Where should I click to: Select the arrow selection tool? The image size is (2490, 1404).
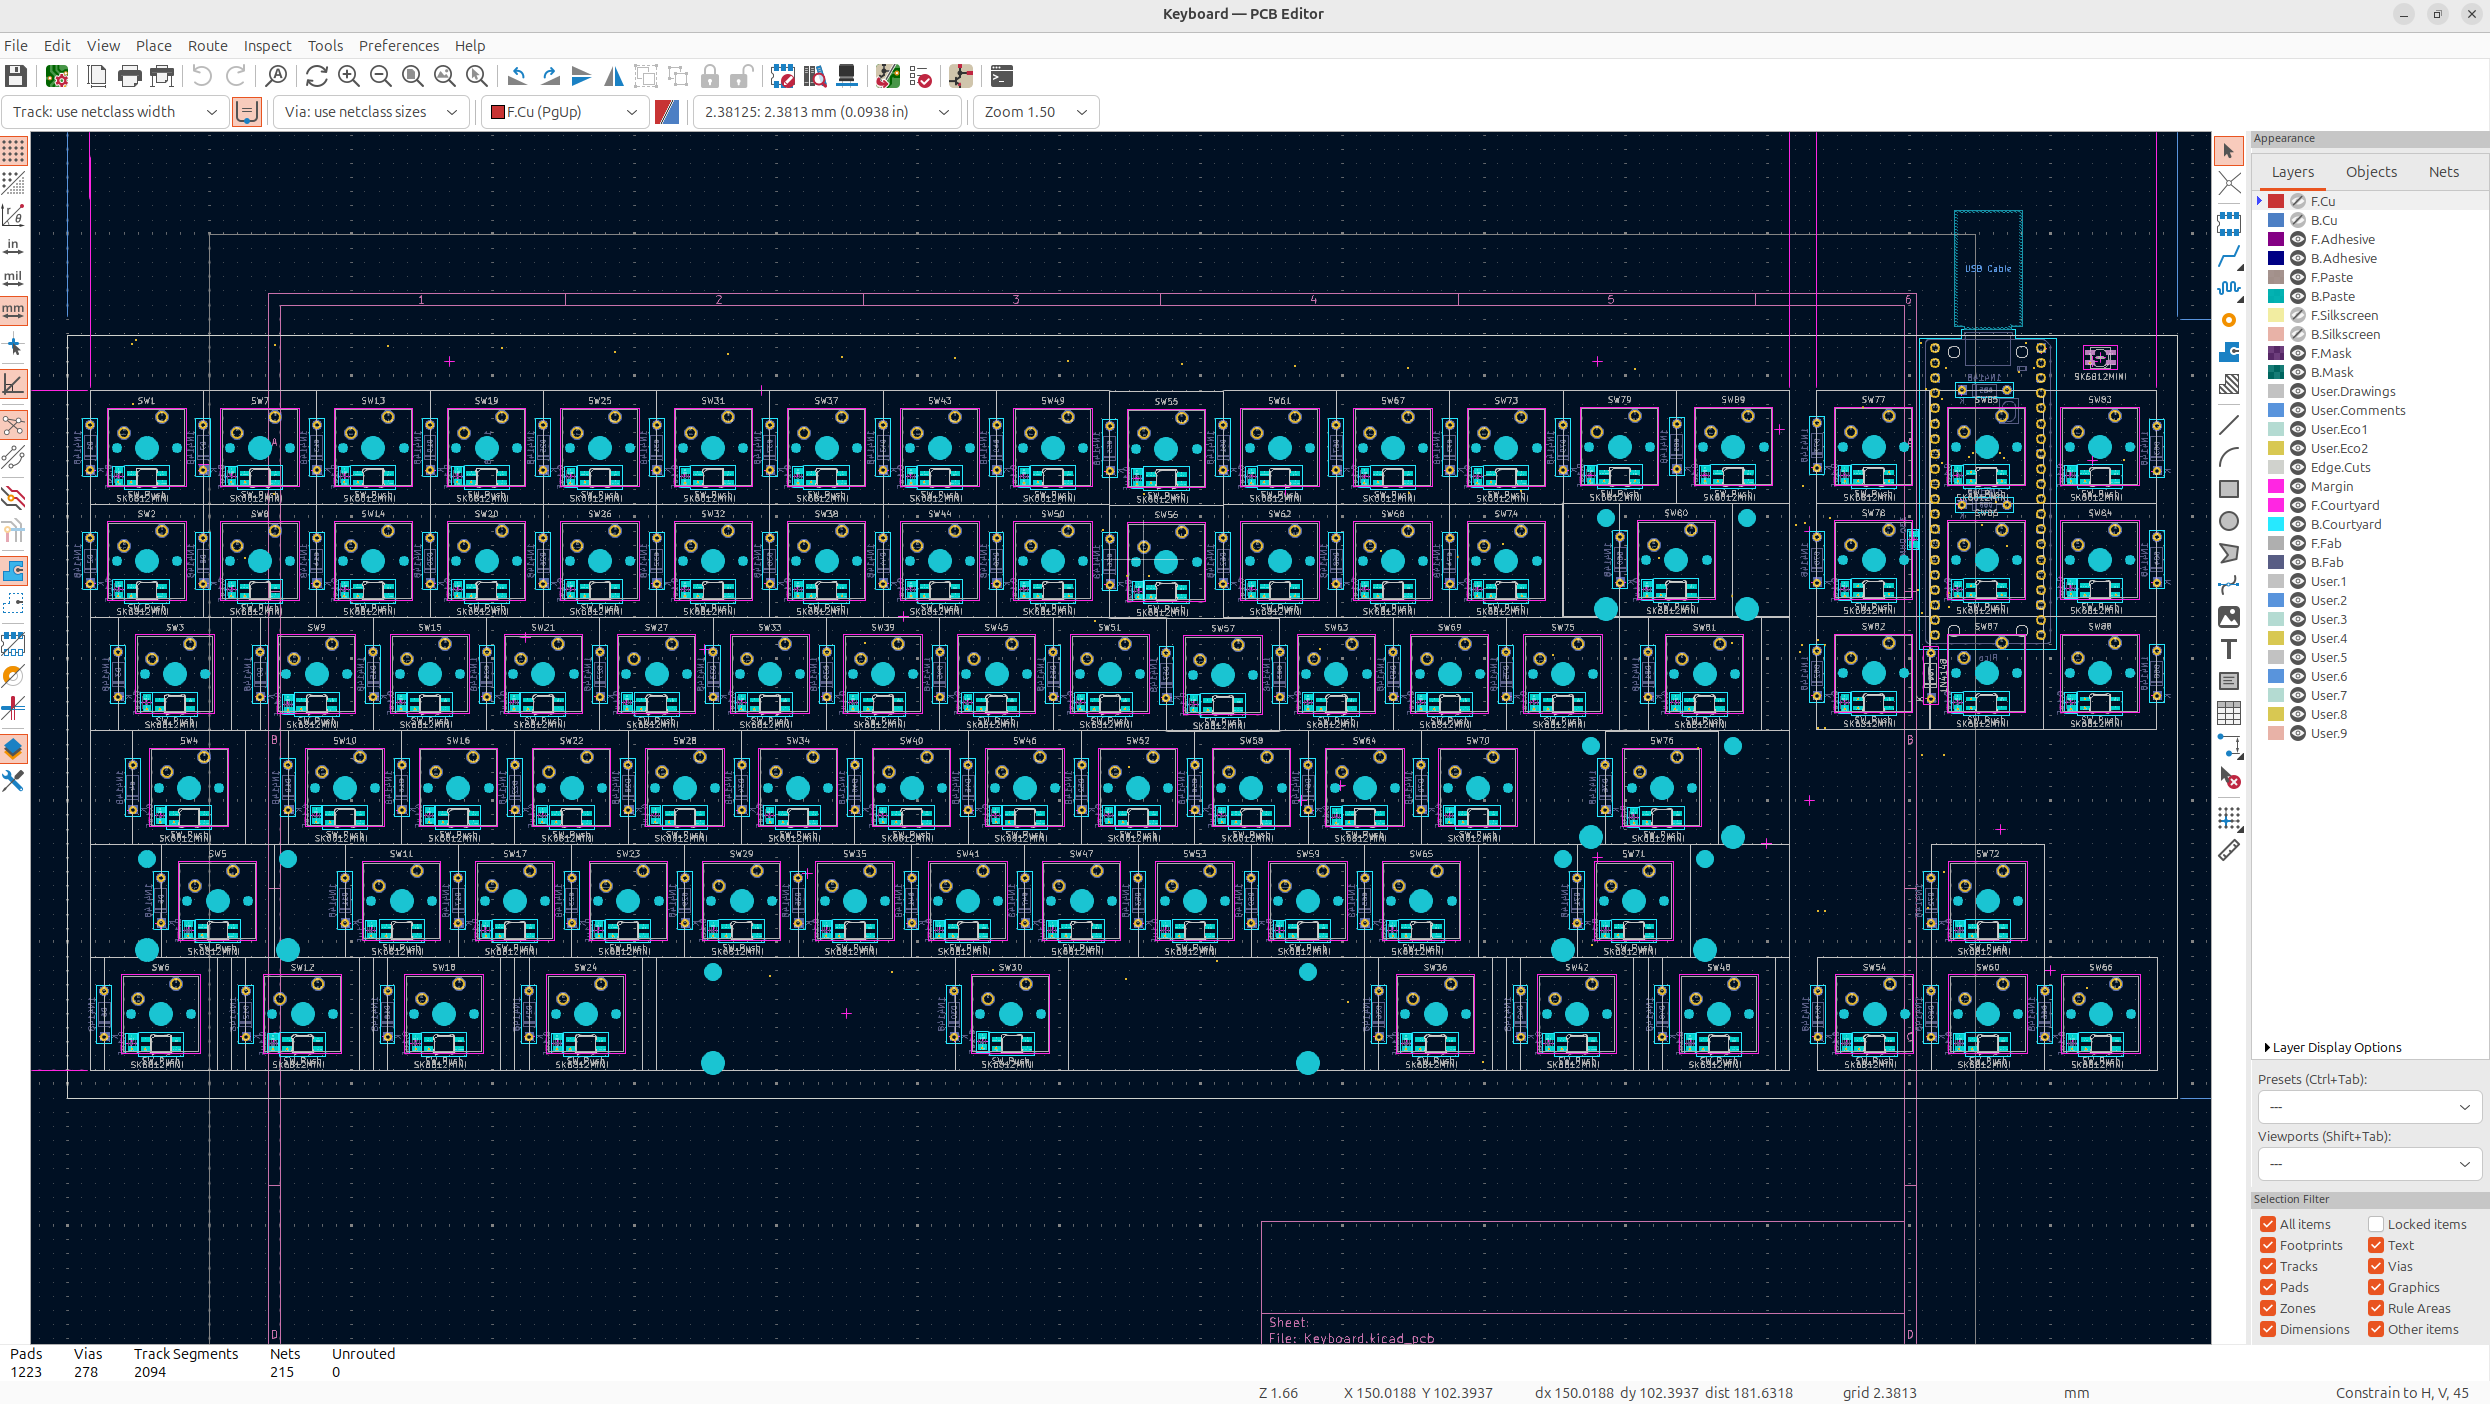pyautogui.click(x=2229, y=151)
